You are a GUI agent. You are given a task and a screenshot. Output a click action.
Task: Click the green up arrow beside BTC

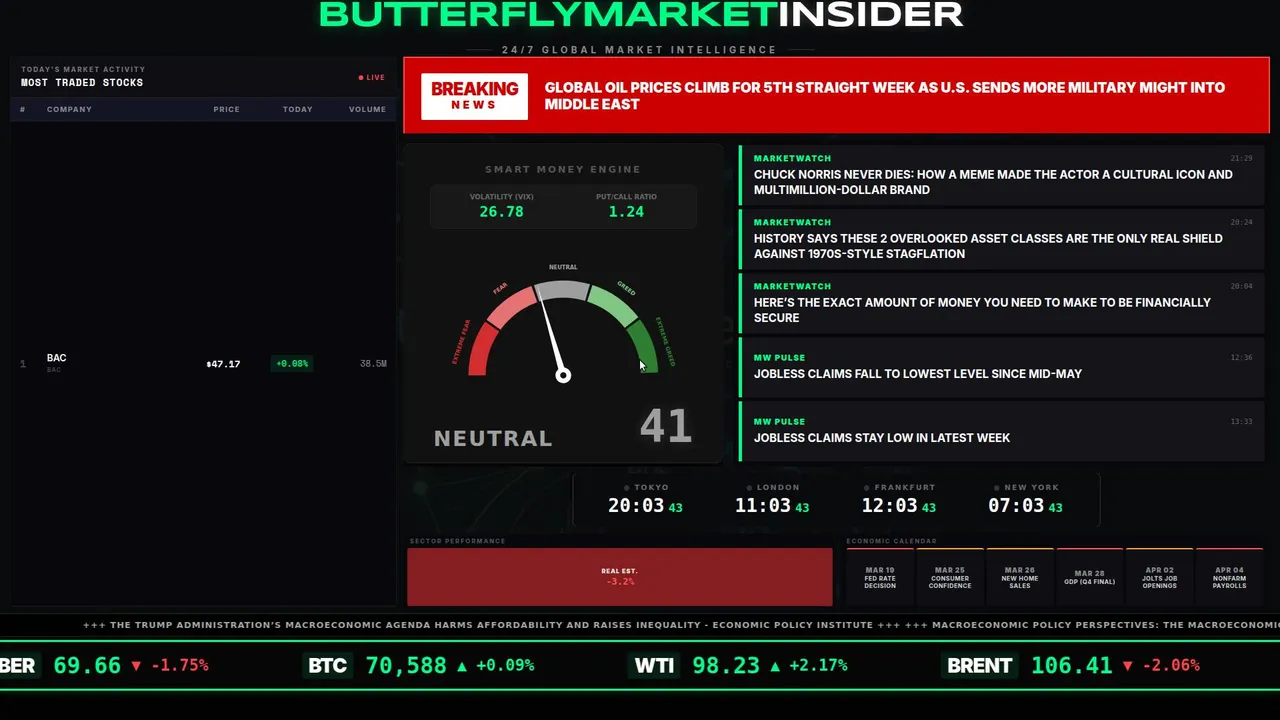(462, 665)
